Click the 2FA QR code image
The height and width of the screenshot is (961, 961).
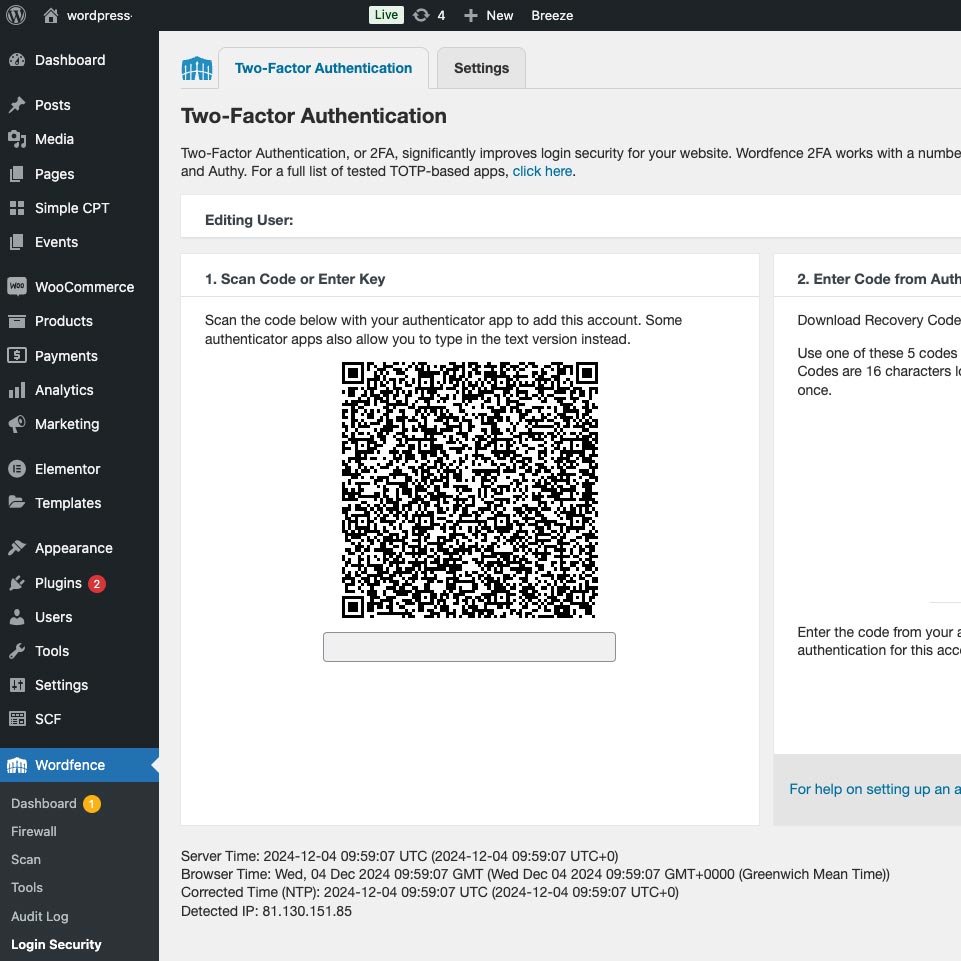469,490
